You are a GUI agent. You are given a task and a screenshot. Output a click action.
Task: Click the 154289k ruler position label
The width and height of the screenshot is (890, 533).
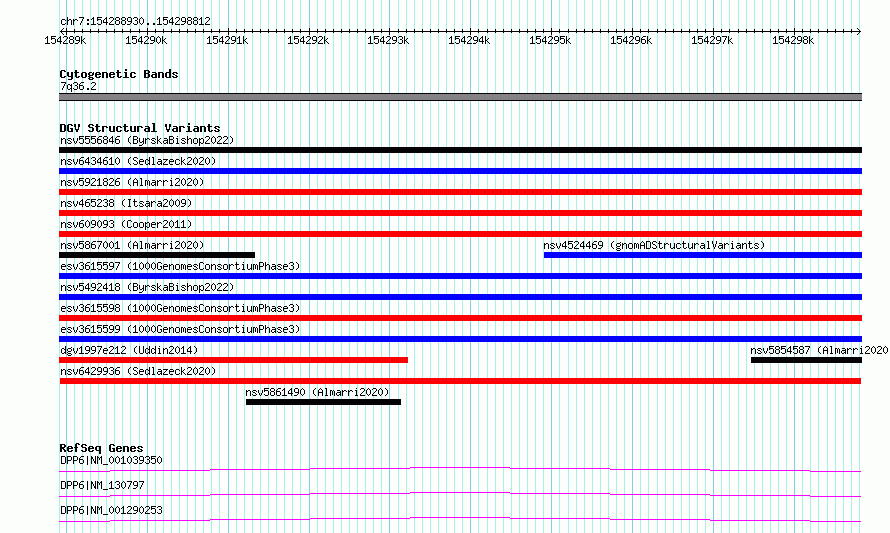click(x=65, y=40)
